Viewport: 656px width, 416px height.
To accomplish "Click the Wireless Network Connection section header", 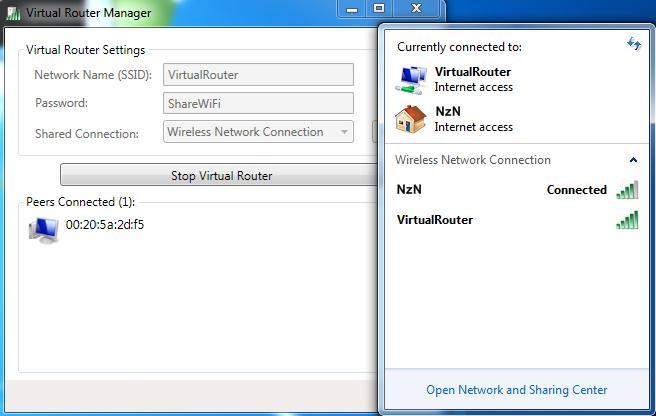I will pyautogui.click(x=517, y=160).
